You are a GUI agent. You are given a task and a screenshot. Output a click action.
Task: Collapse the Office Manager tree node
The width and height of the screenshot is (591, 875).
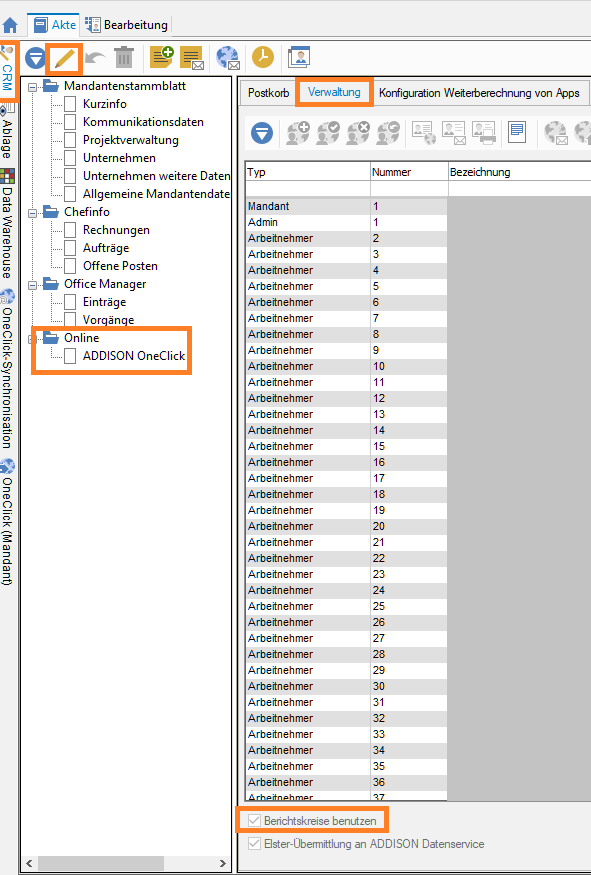(32, 285)
